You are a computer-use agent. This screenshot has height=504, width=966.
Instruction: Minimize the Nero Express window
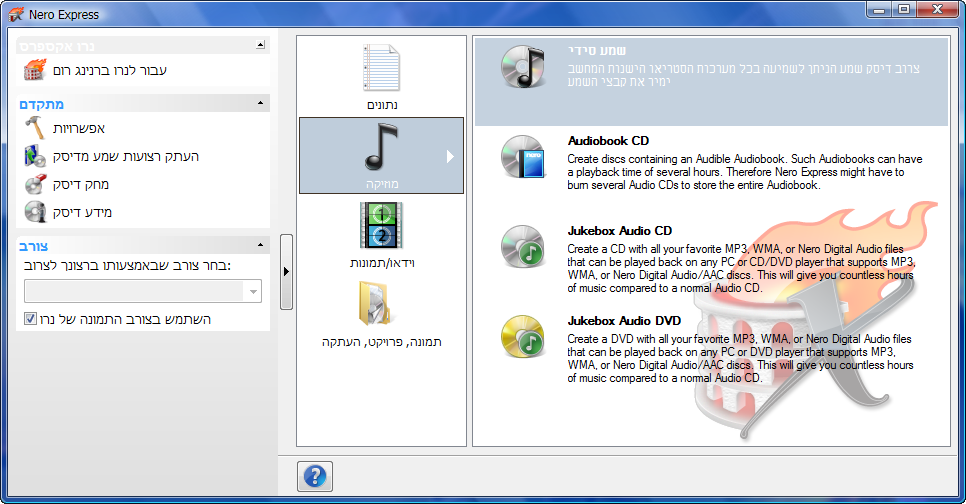coord(879,9)
